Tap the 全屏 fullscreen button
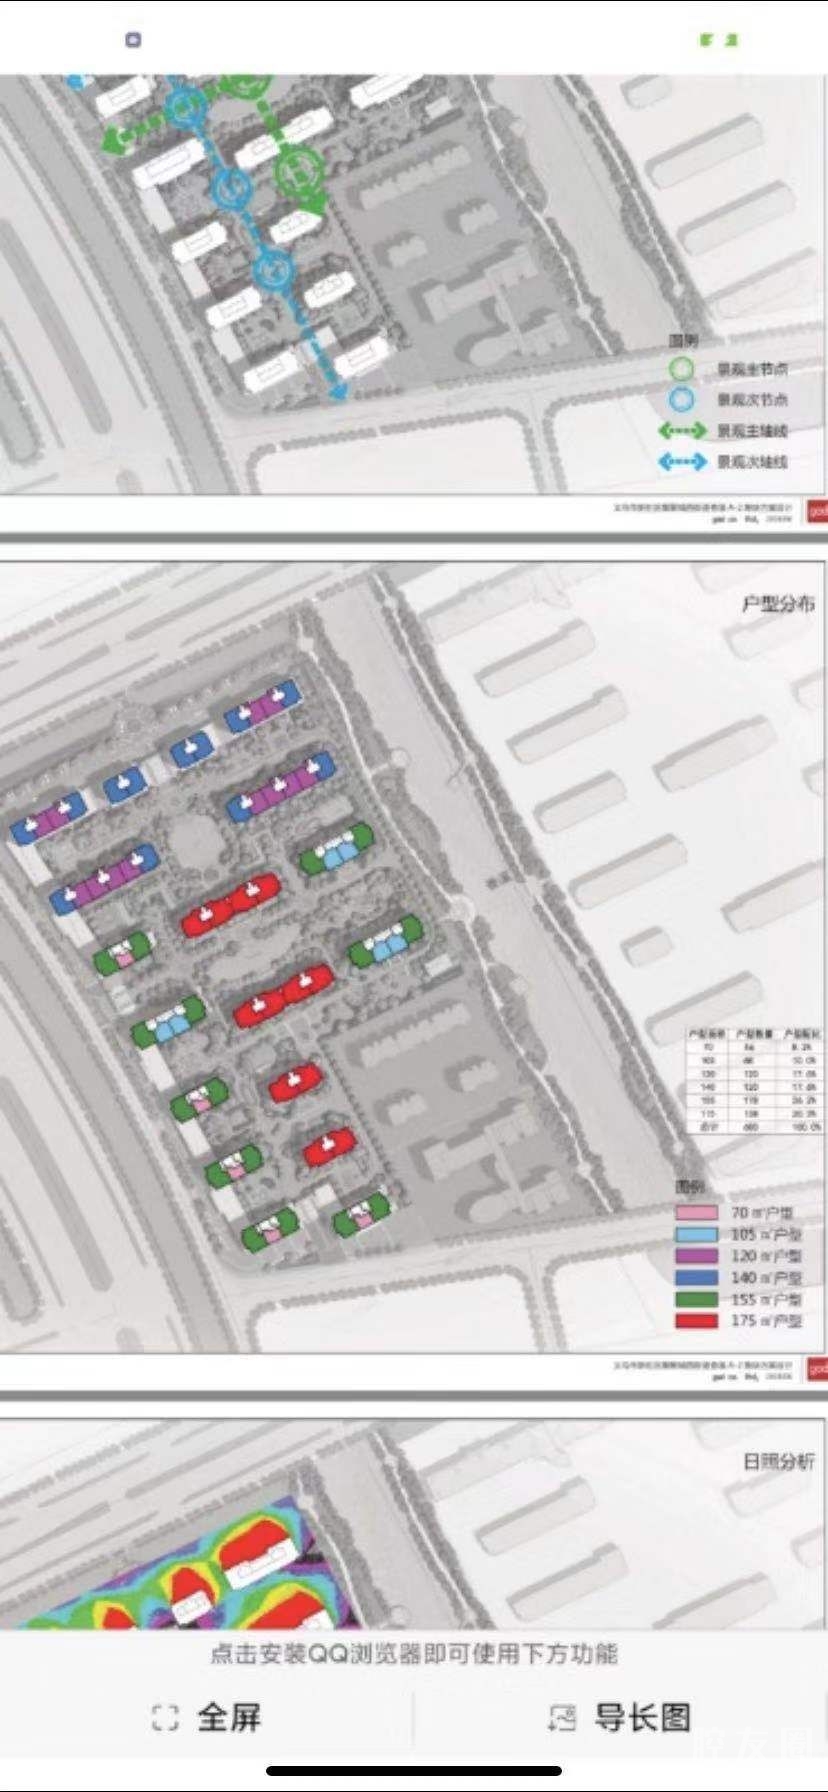This screenshot has width=828, height=1792. [x=229, y=1718]
